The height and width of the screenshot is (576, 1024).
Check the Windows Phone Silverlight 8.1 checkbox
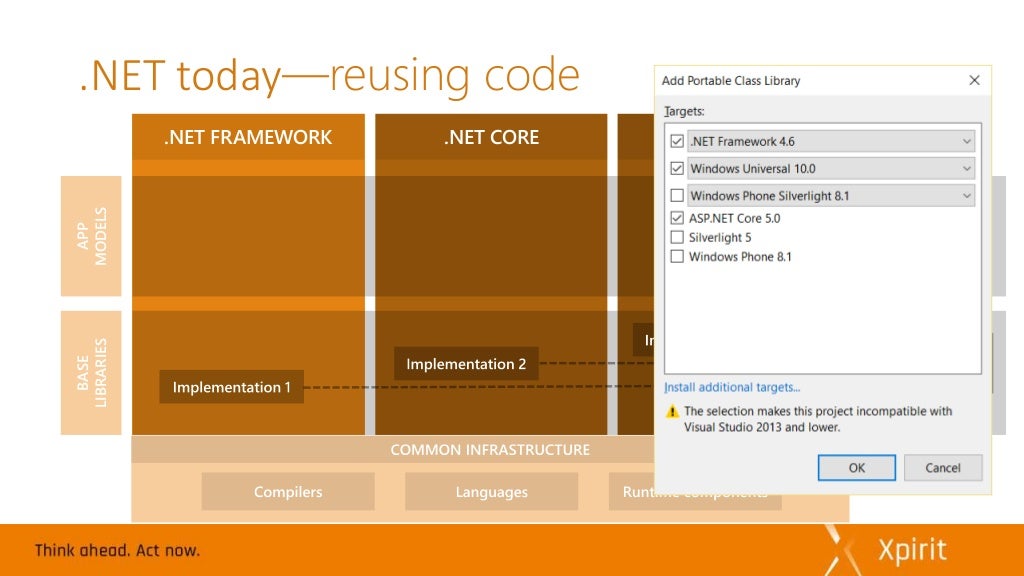pyautogui.click(x=677, y=195)
